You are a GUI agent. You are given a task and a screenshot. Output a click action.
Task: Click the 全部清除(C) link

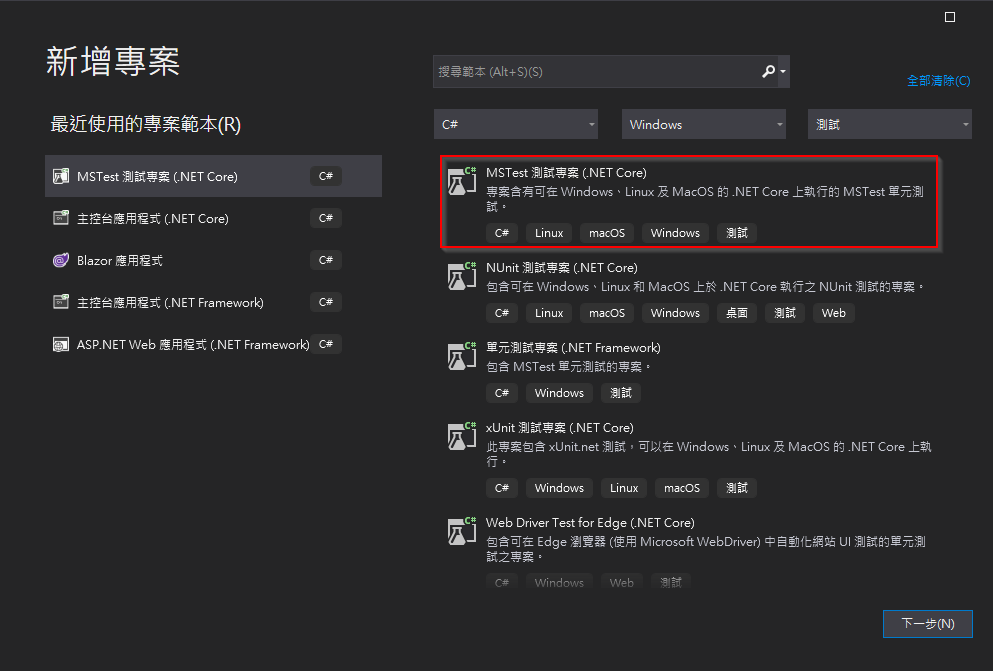[939, 80]
